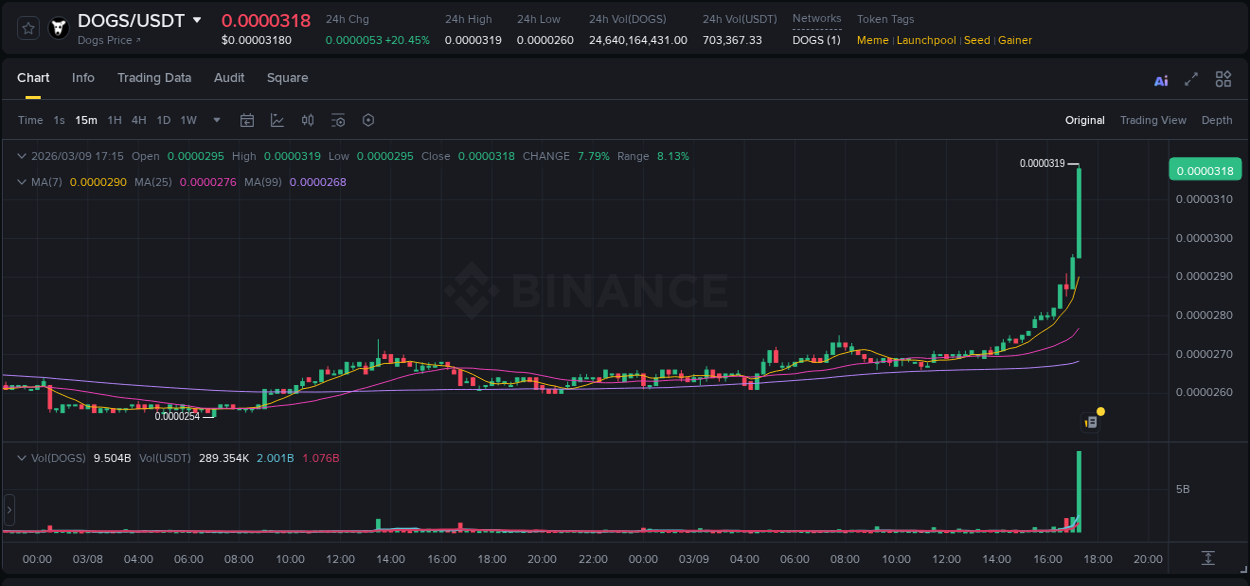The image size is (1250, 586).
Task: Click the fullscreen expand arrow icon
Action: 1191,79
